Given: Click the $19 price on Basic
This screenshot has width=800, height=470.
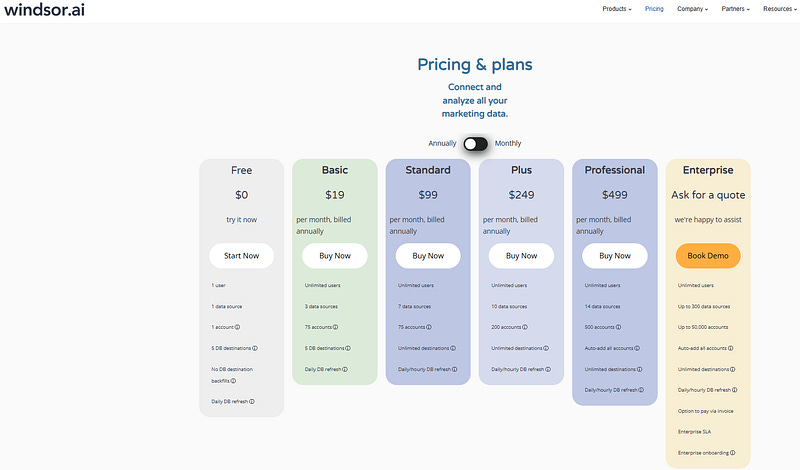Looking at the screenshot, I should coord(335,195).
